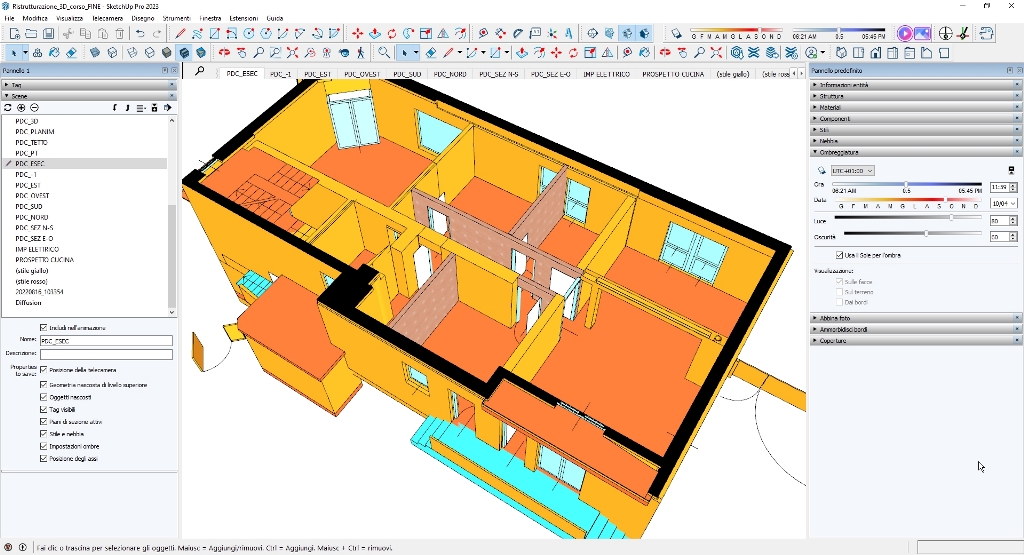Click the Save floppy disk icon
This screenshot has height=555, width=1024.
click(x=48, y=33)
